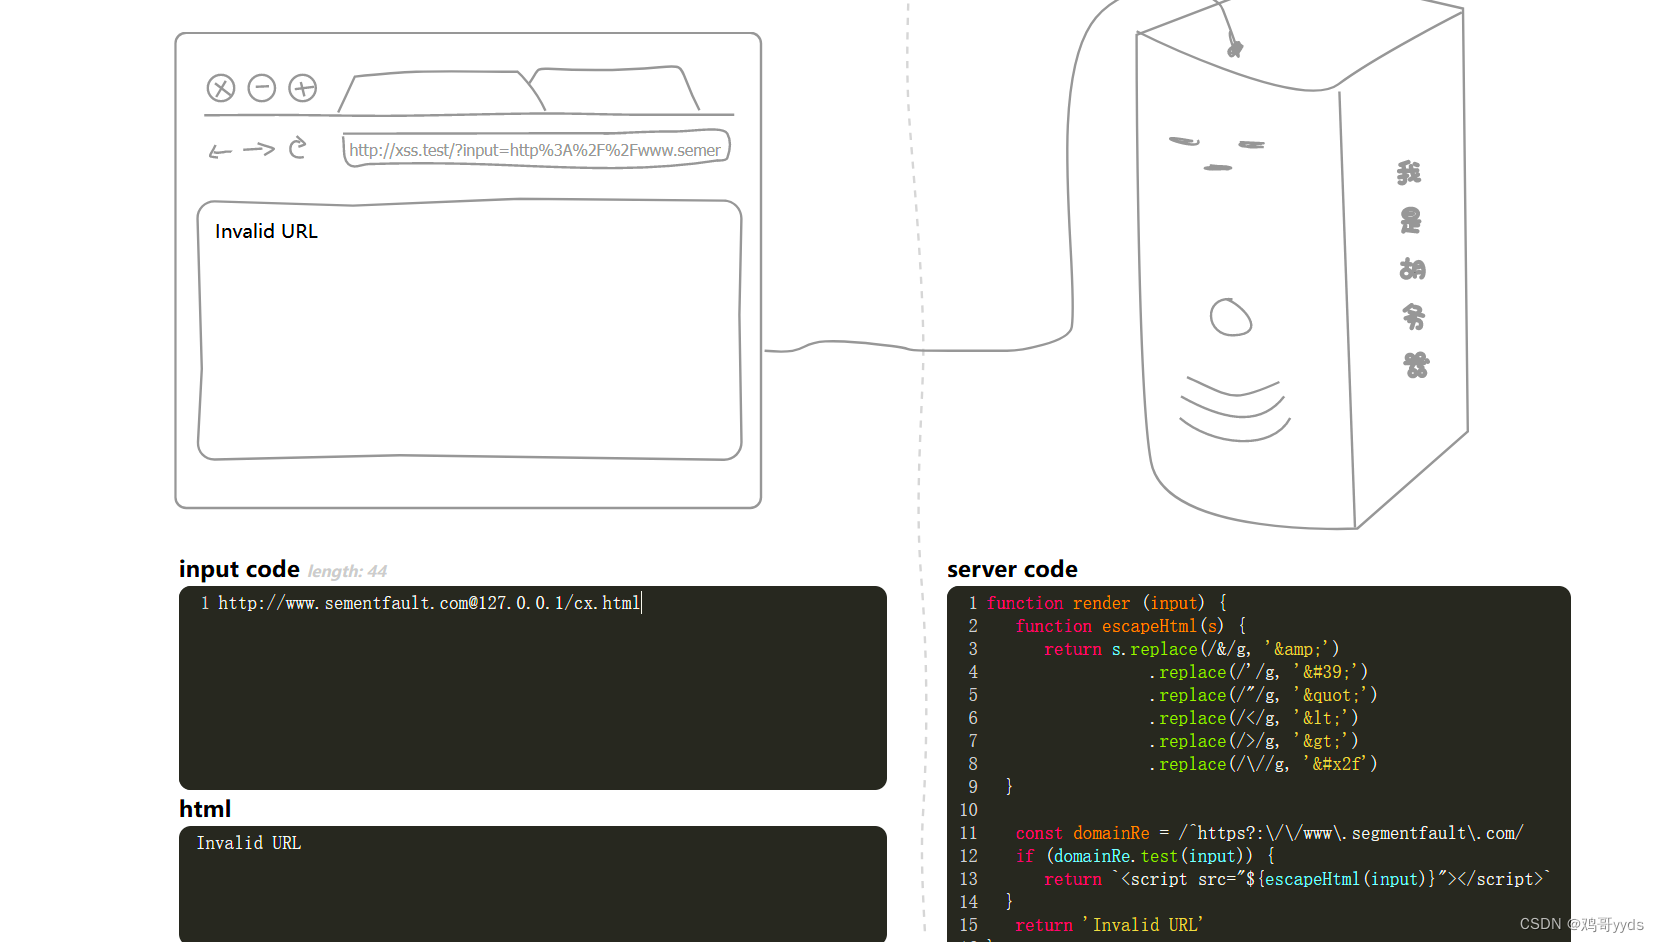Click the "length: 44" label

[x=347, y=571]
